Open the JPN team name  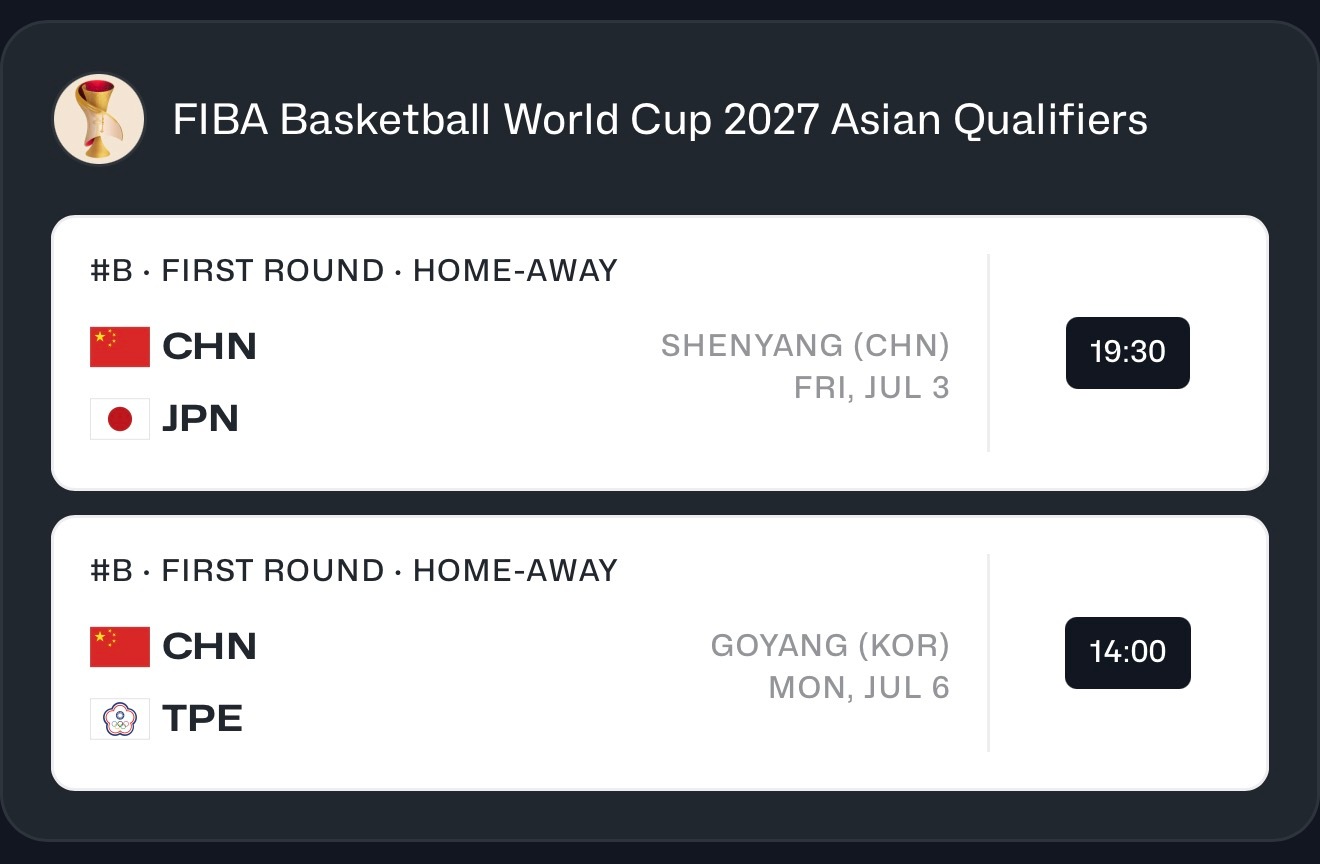[x=200, y=419]
